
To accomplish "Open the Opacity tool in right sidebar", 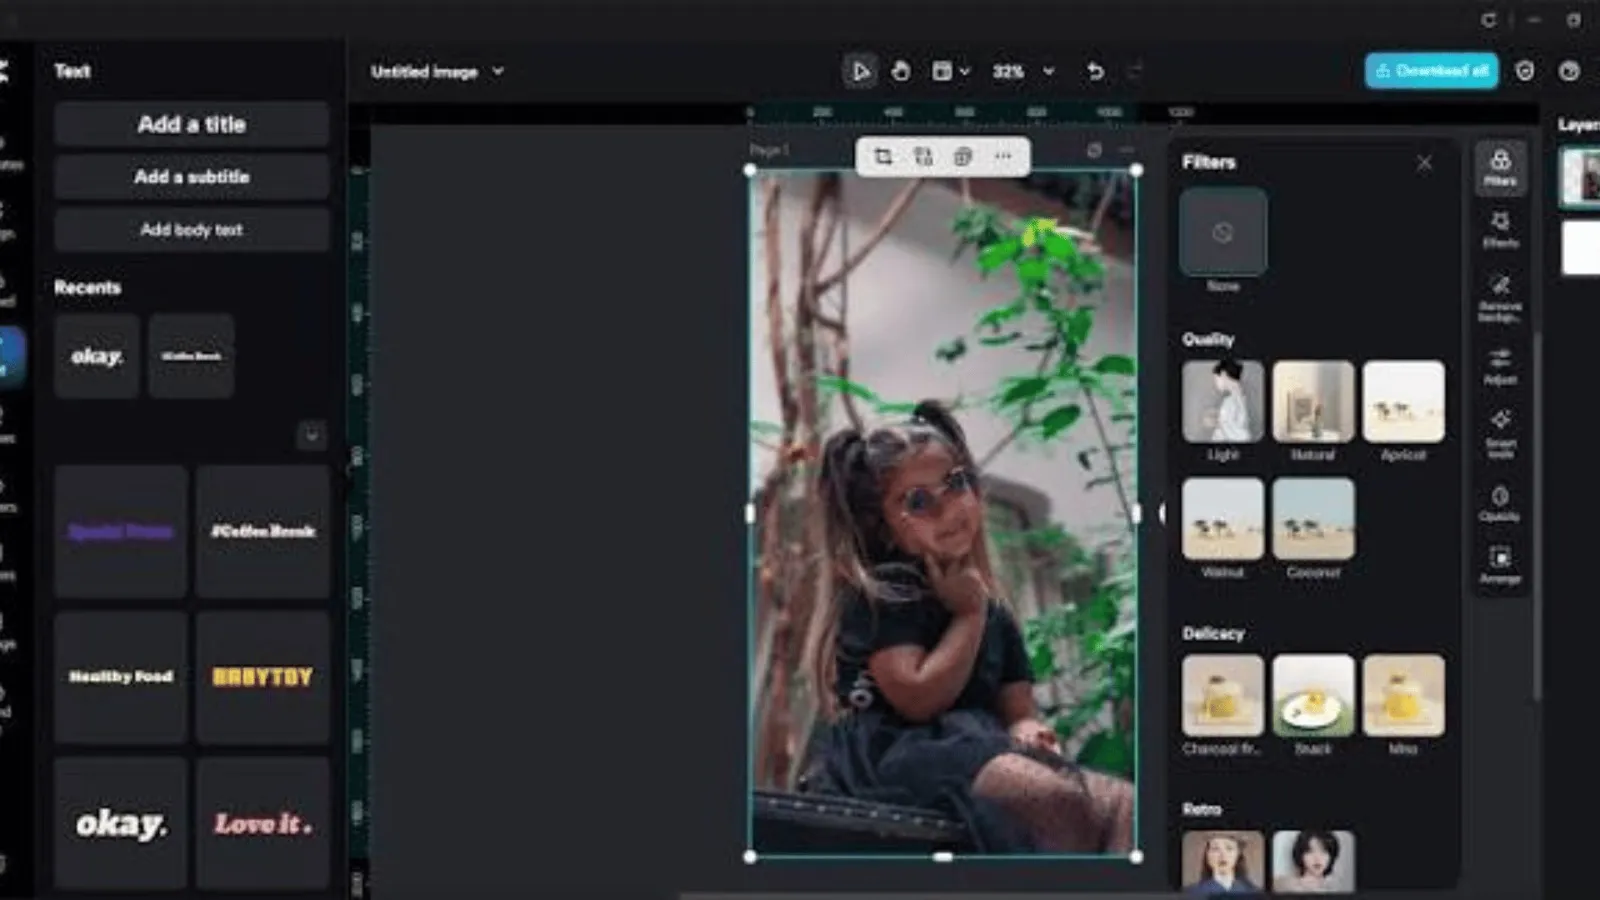I will click(x=1500, y=503).
